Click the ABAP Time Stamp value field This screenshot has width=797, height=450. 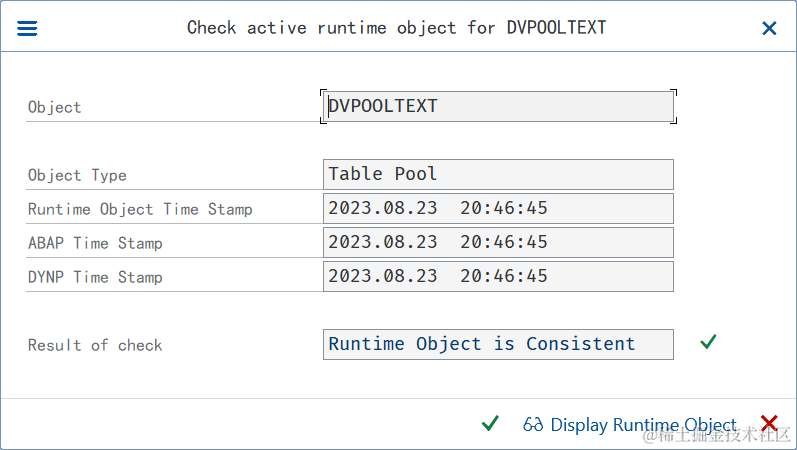tap(498, 243)
